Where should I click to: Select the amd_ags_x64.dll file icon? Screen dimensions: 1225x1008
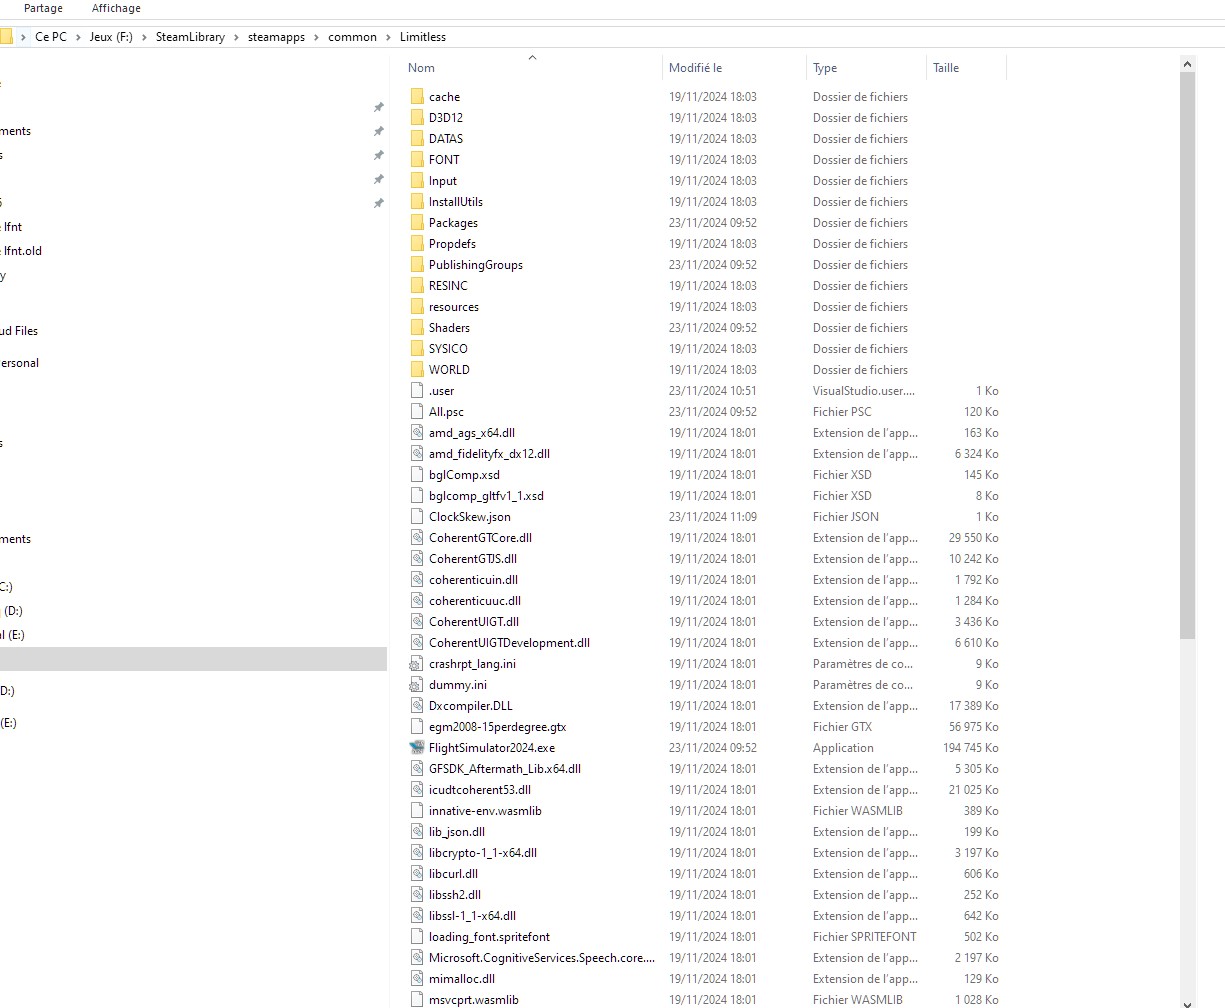click(417, 433)
